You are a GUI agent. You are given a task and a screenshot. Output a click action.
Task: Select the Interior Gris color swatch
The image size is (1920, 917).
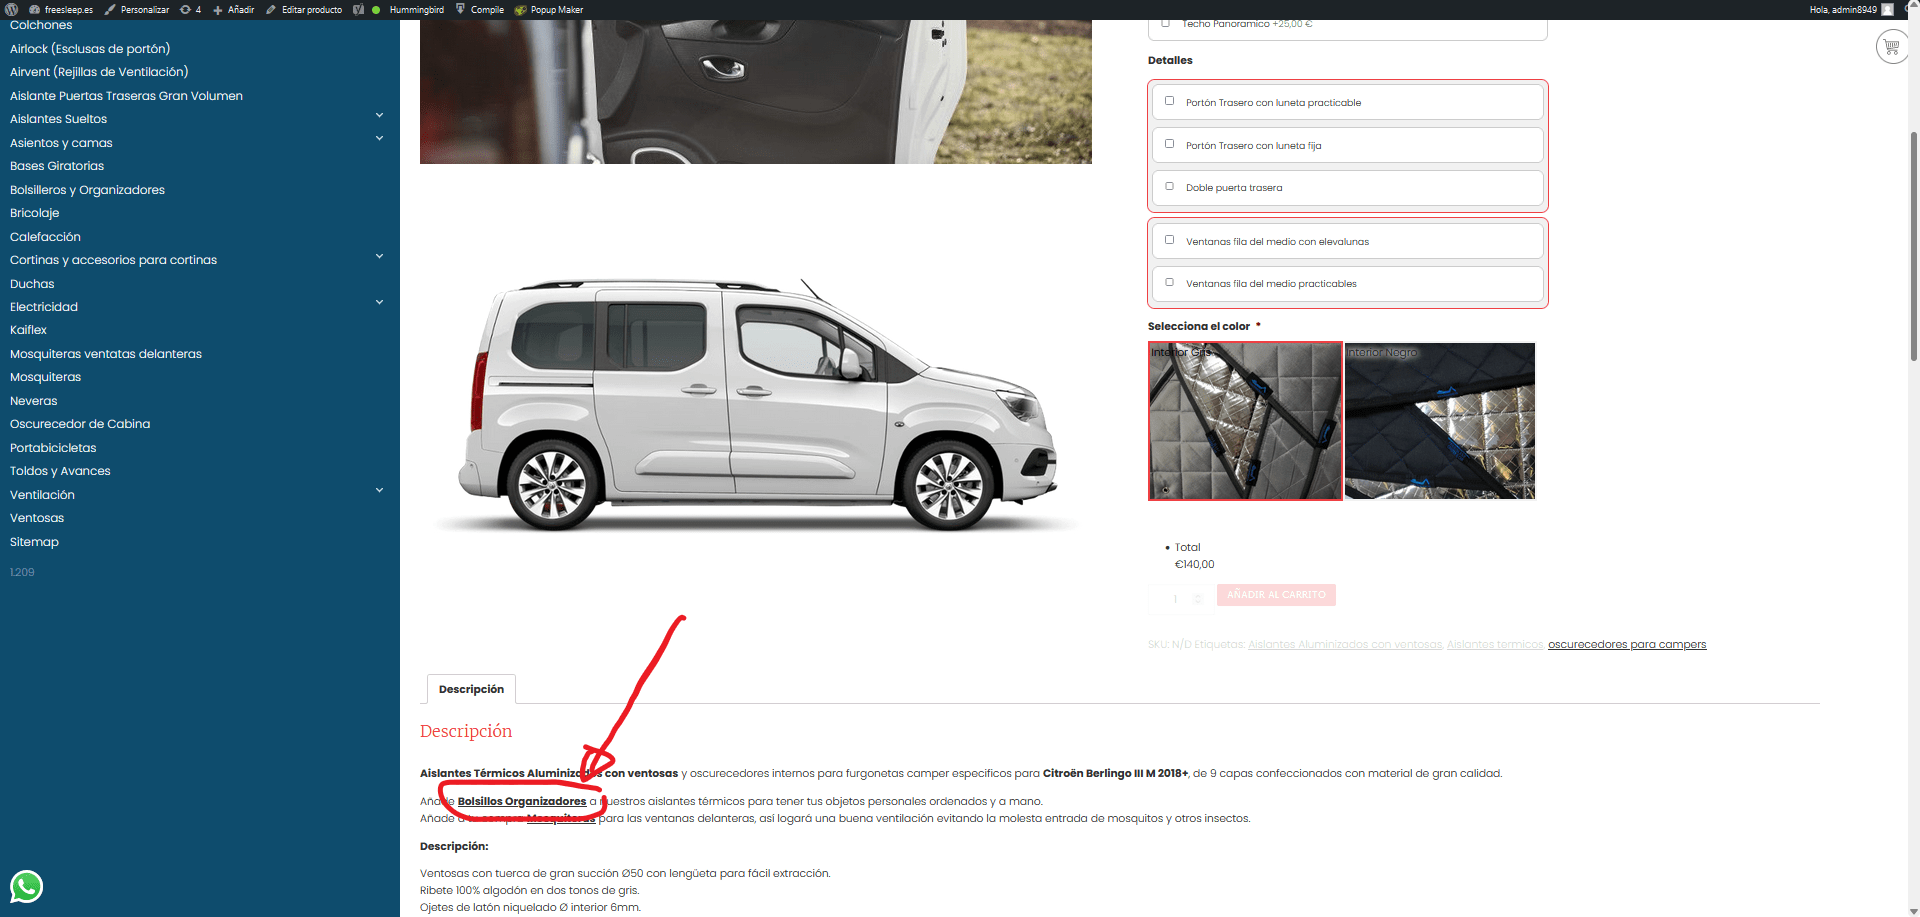1245,421
